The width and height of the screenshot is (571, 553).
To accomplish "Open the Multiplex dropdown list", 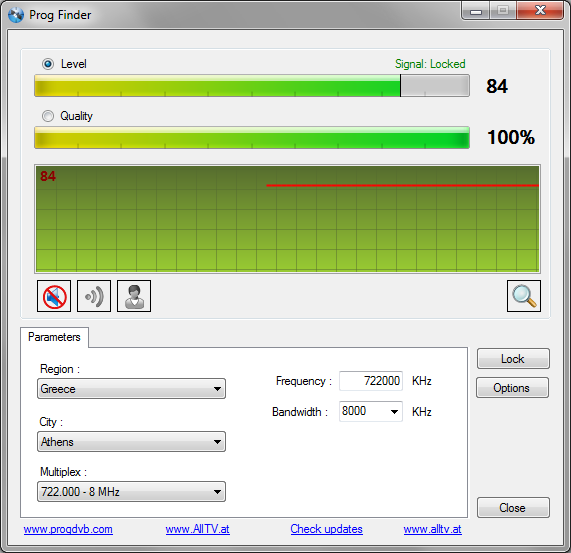I will click(131, 492).
